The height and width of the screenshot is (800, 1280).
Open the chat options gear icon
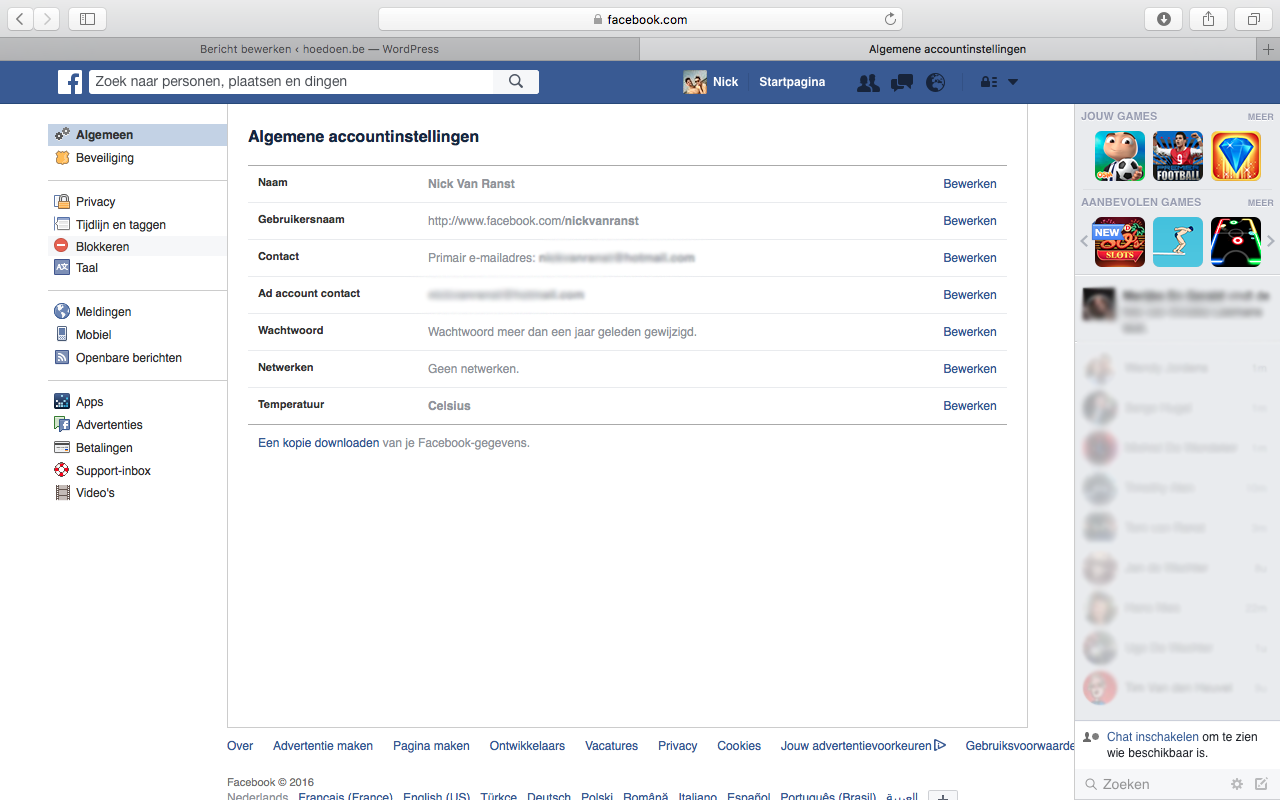coord(1237,784)
